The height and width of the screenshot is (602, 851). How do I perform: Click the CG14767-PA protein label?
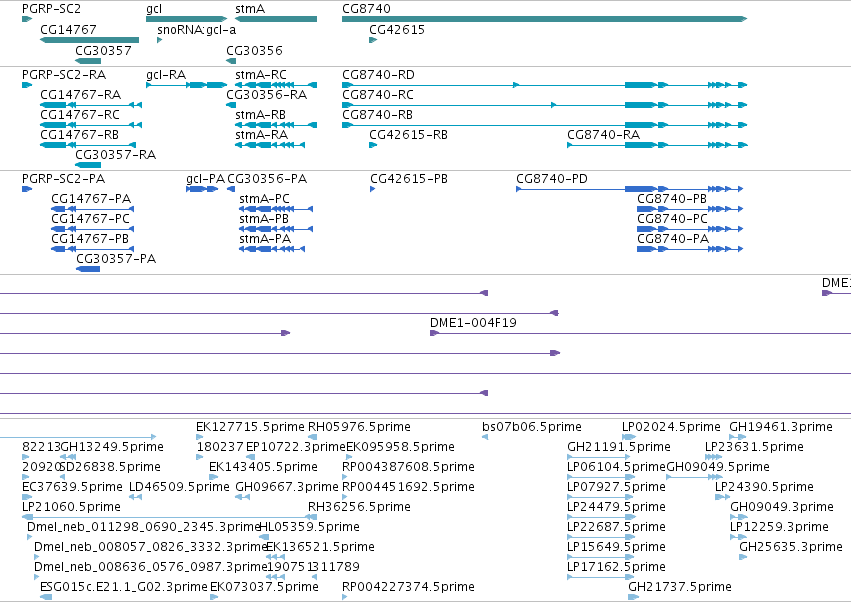tap(91, 199)
